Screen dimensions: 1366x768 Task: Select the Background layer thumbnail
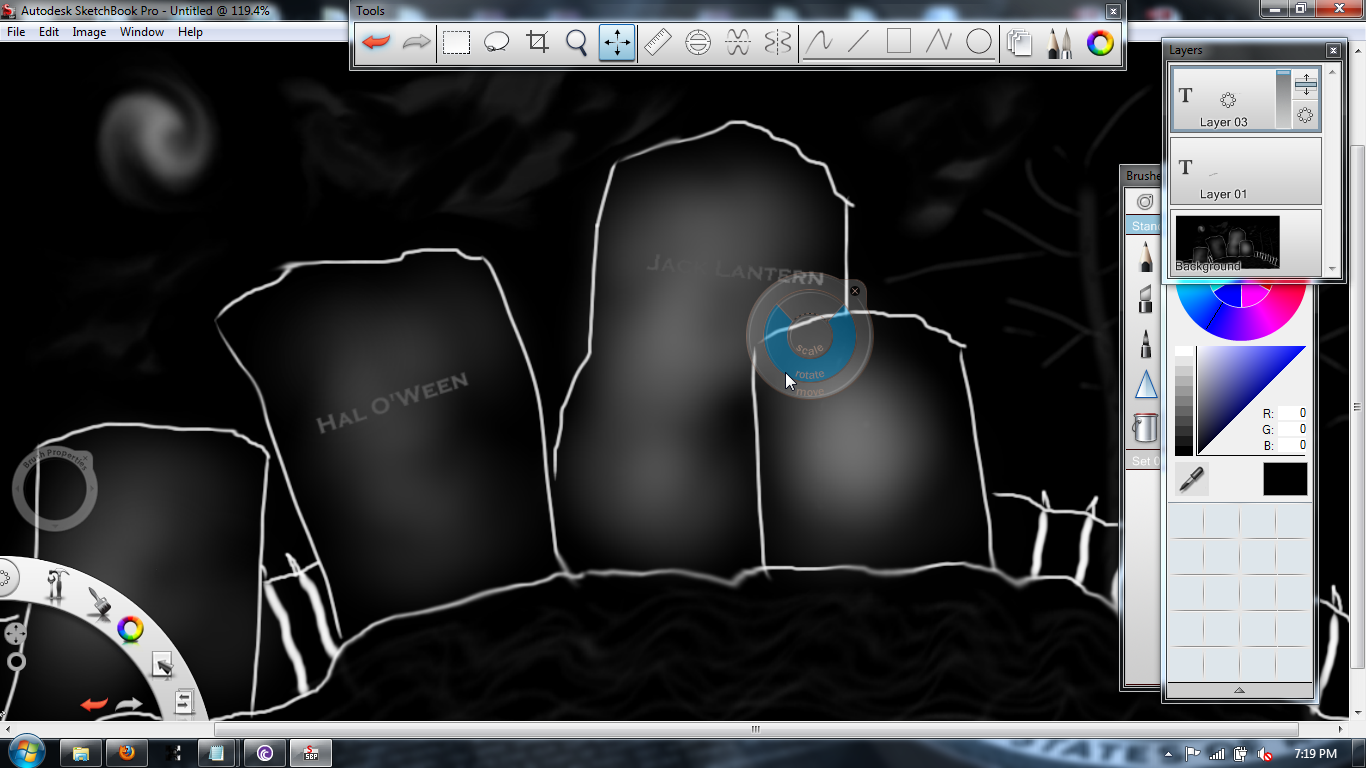[x=1227, y=243]
